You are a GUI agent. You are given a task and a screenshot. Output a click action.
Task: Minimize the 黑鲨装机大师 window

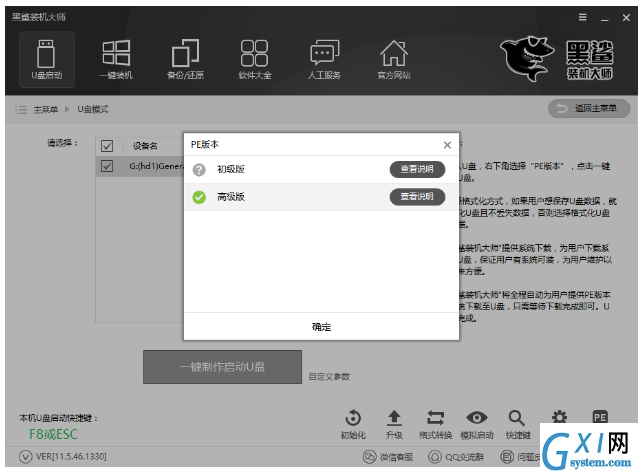click(x=605, y=18)
